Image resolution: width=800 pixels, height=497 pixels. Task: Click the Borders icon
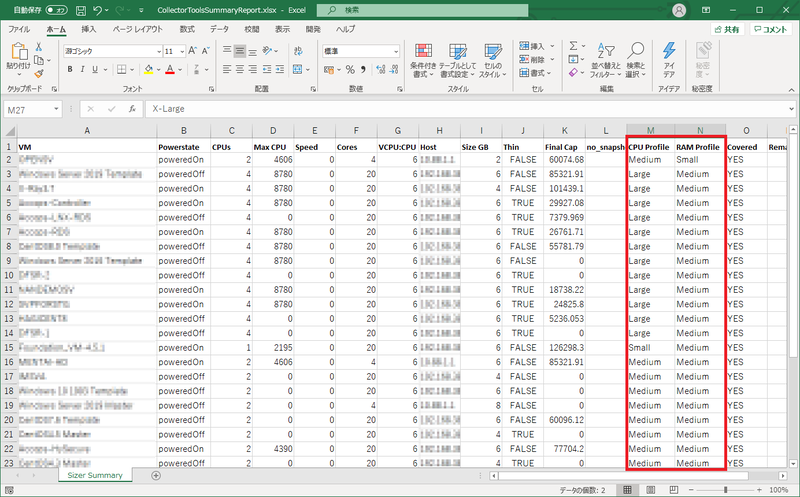121,69
